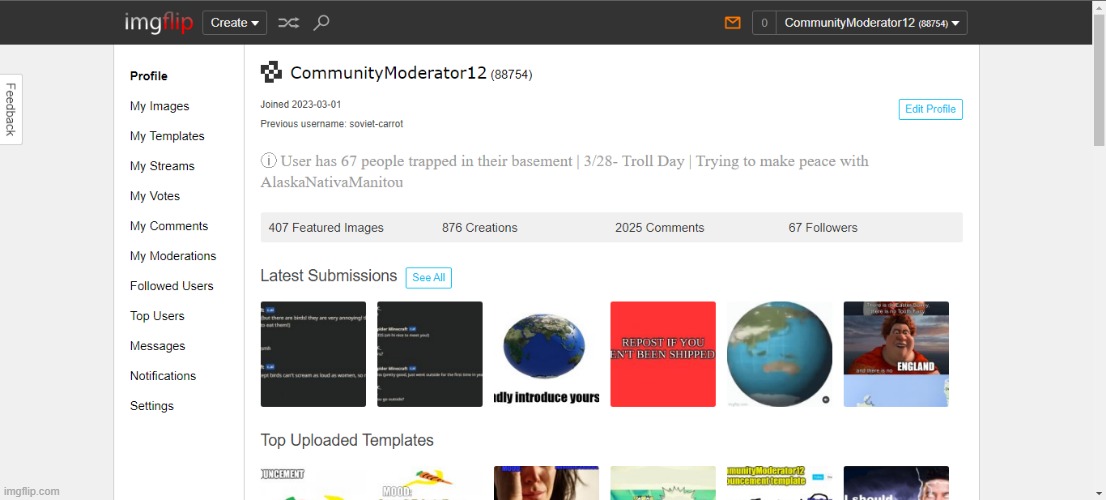Open Notifications from the sidebar

(x=163, y=376)
